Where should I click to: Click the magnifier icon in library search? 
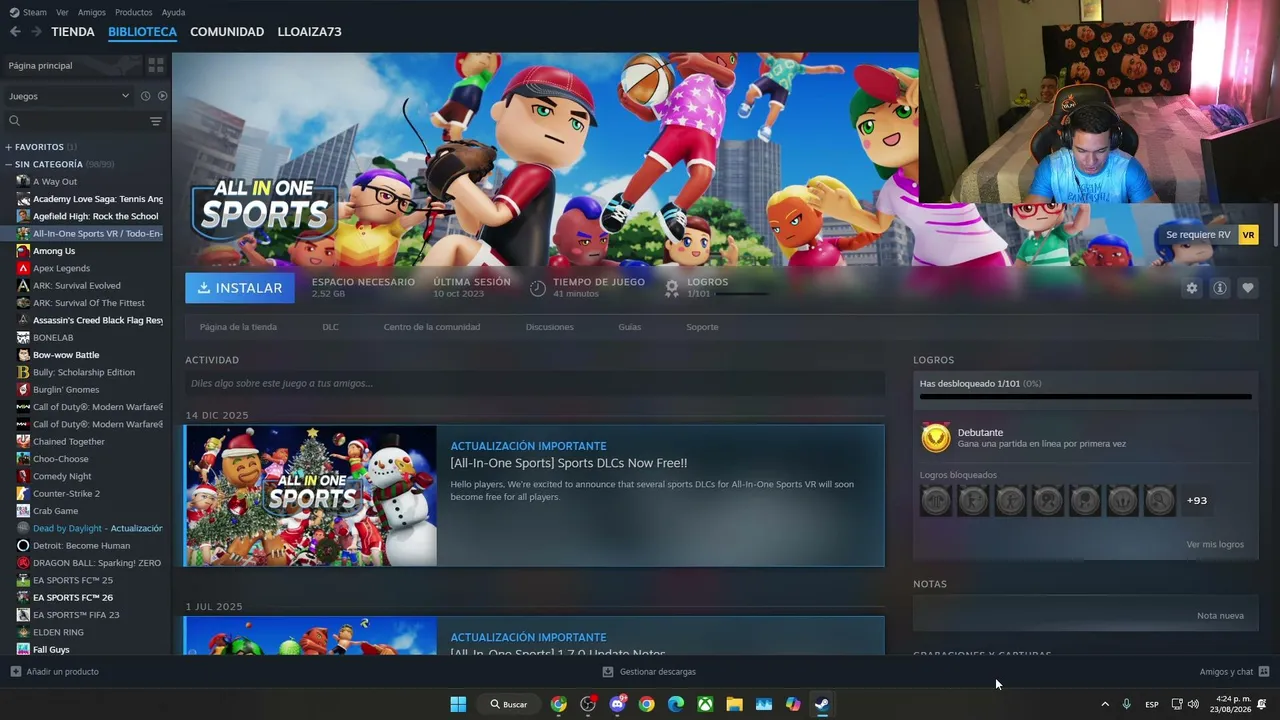tap(14, 121)
